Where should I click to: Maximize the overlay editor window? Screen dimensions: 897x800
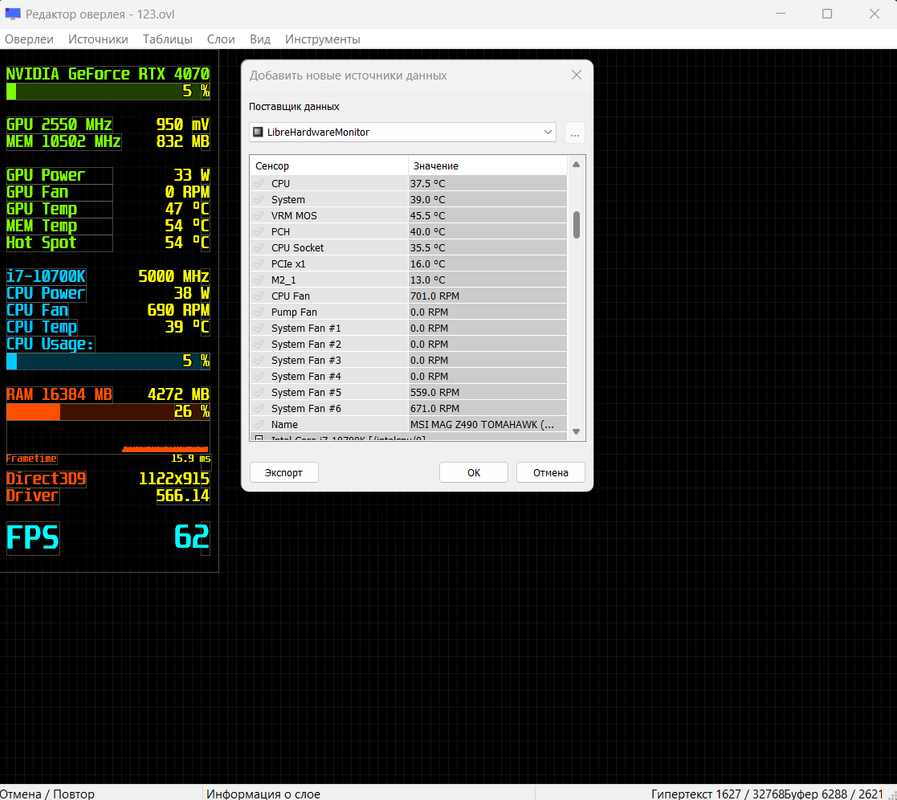coord(827,14)
